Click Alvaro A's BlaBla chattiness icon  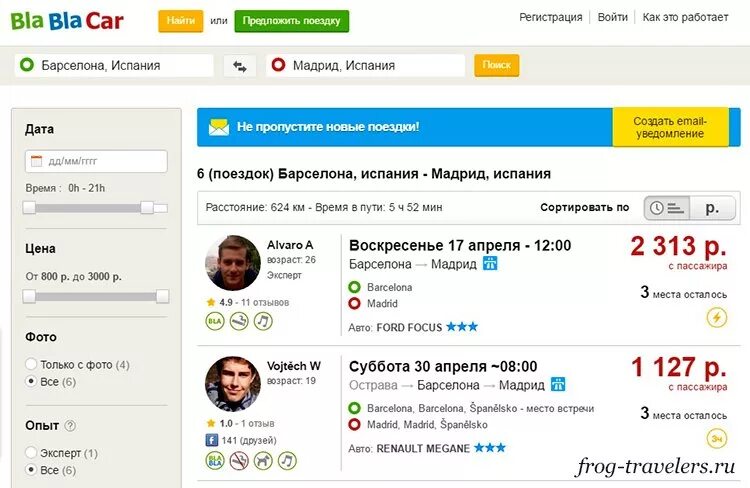pos(215,321)
